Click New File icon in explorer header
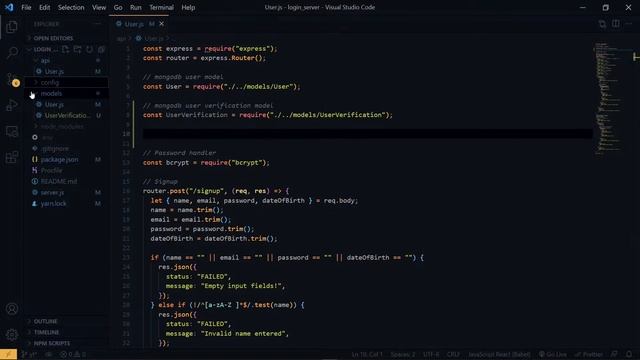This screenshot has height=360, width=640. [65, 49]
